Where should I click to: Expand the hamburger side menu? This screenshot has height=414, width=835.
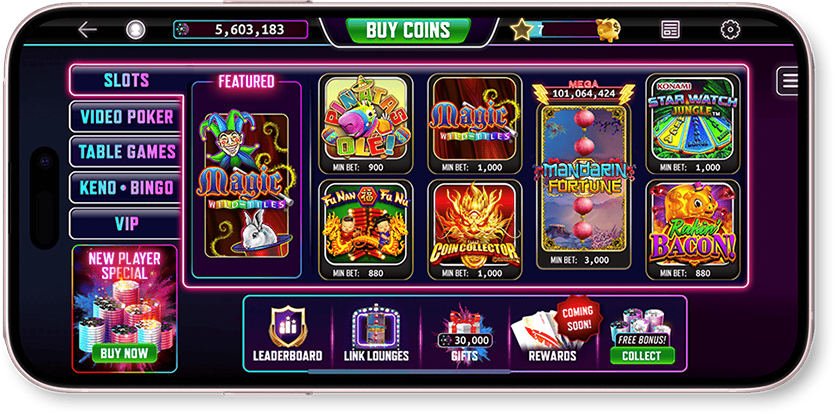coord(787,81)
